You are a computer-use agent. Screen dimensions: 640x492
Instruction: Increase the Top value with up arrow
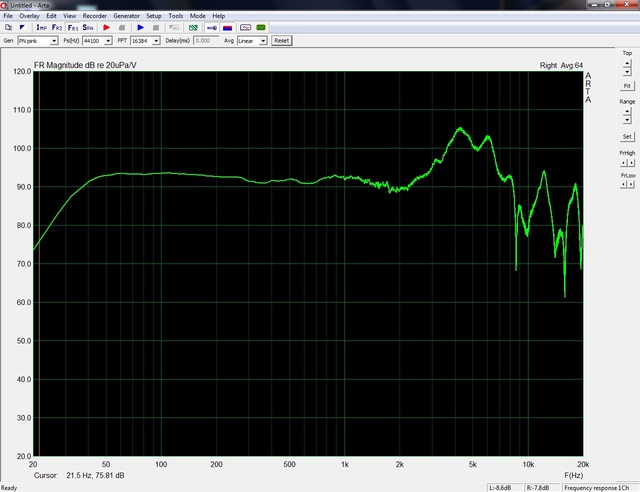[627, 62]
